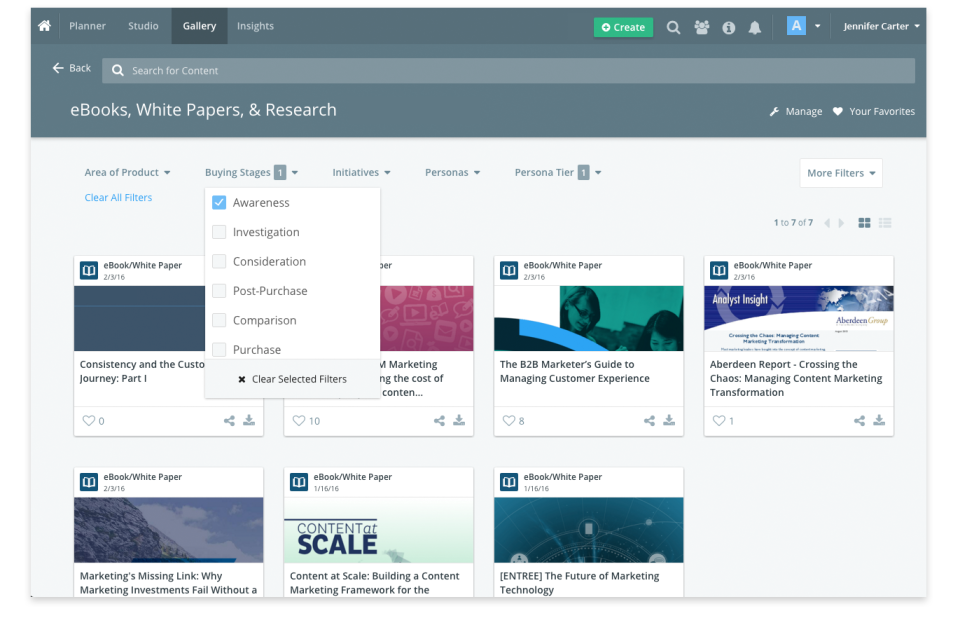Expand the Initiatives filter
The image size is (960, 618).
click(361, 173)
